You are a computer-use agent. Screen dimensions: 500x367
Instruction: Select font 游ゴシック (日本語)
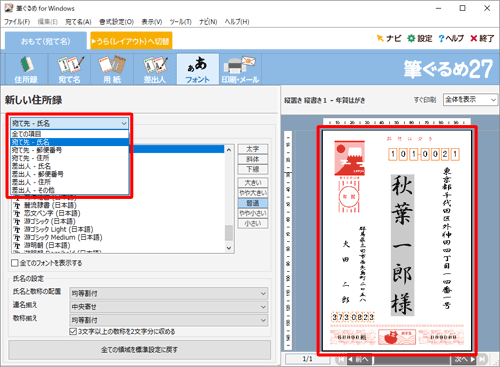coord(50,221)
